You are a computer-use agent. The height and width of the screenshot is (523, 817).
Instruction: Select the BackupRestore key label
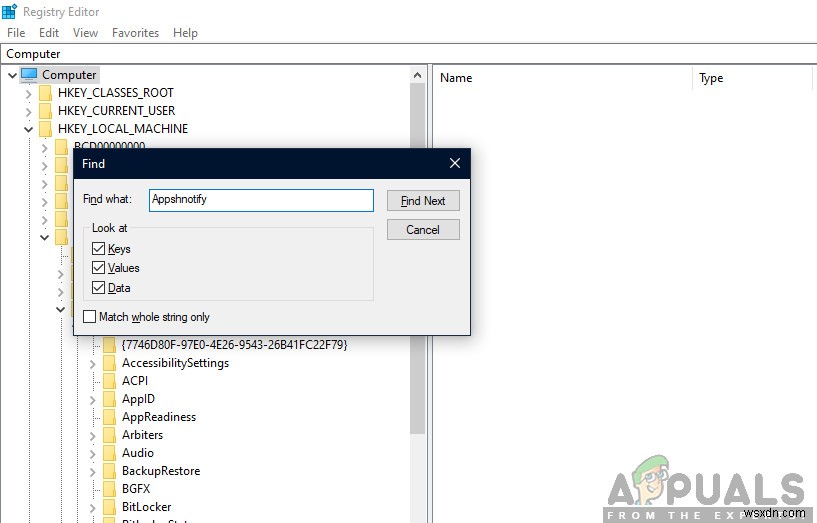click(x=161, y=471)
